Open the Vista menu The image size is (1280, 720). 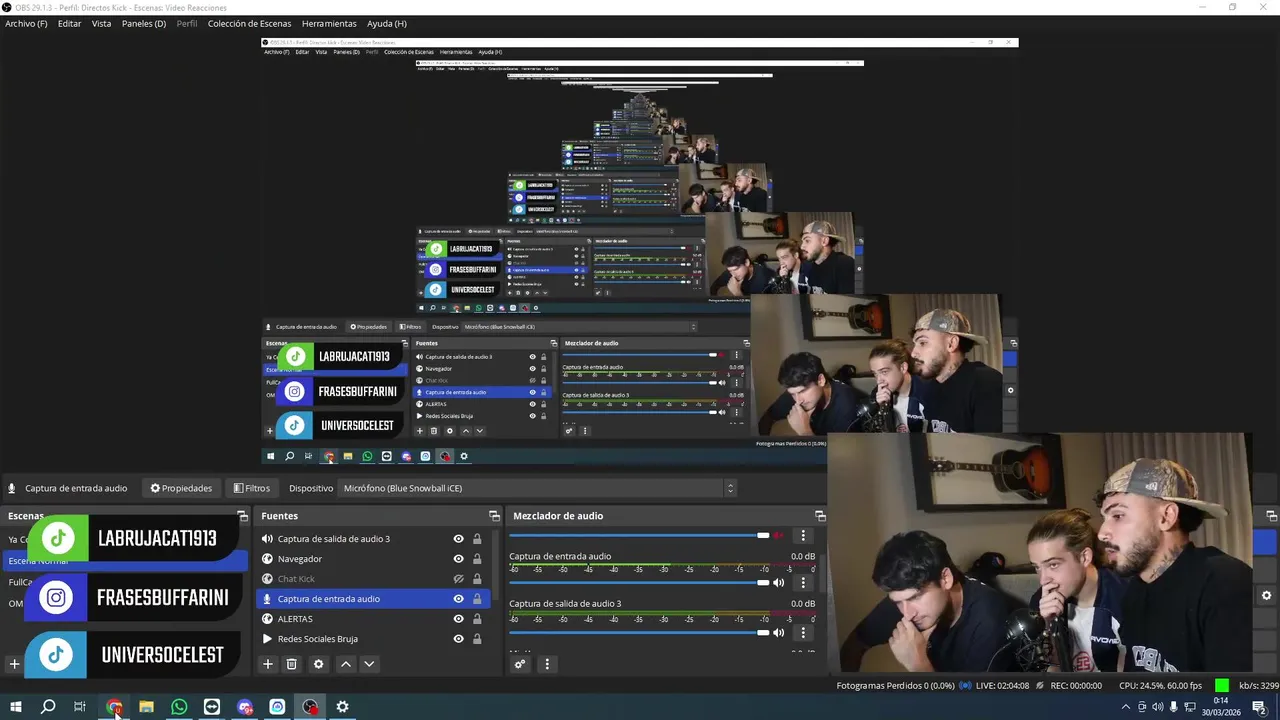[x=101, y=23]
